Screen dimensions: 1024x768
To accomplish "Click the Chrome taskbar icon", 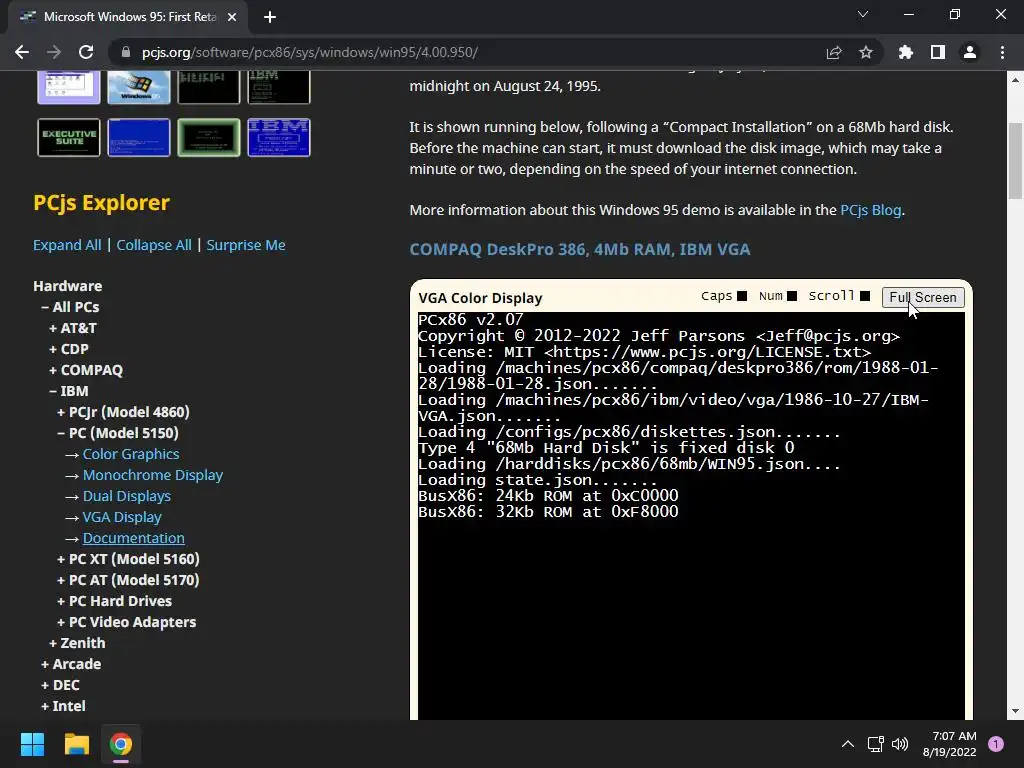I will coord(121,744).
